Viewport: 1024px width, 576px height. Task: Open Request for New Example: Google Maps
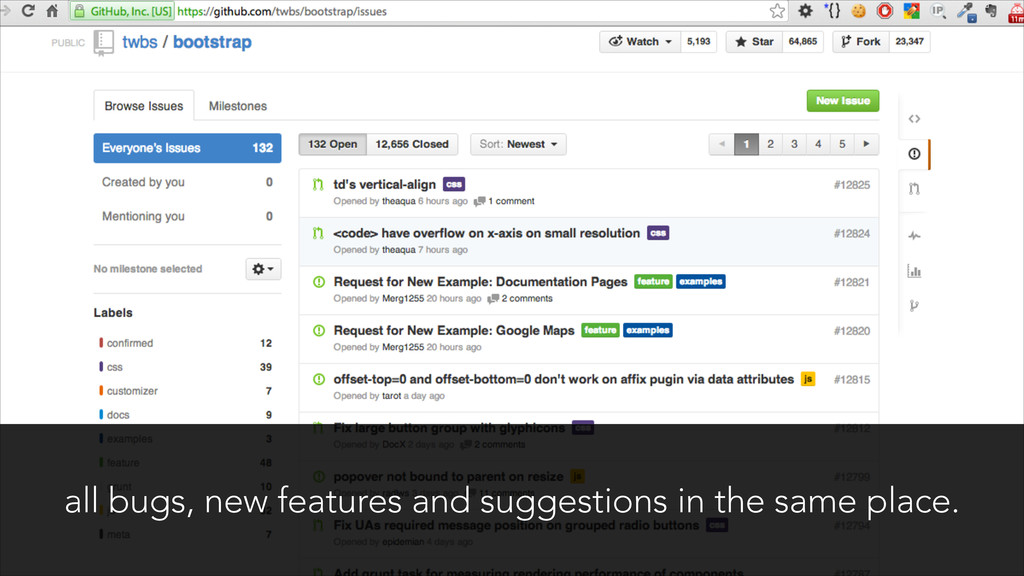coord(454,330)
